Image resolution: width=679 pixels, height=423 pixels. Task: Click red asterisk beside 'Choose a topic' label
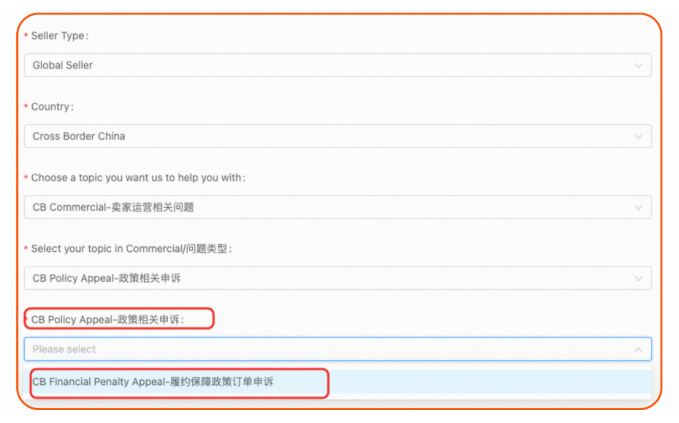pyautogui.click(x=26, y=178)
